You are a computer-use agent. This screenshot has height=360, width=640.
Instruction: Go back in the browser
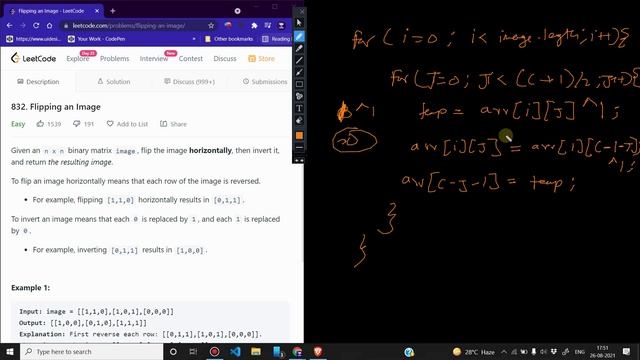pyautogui.click(x=9, y=25)
